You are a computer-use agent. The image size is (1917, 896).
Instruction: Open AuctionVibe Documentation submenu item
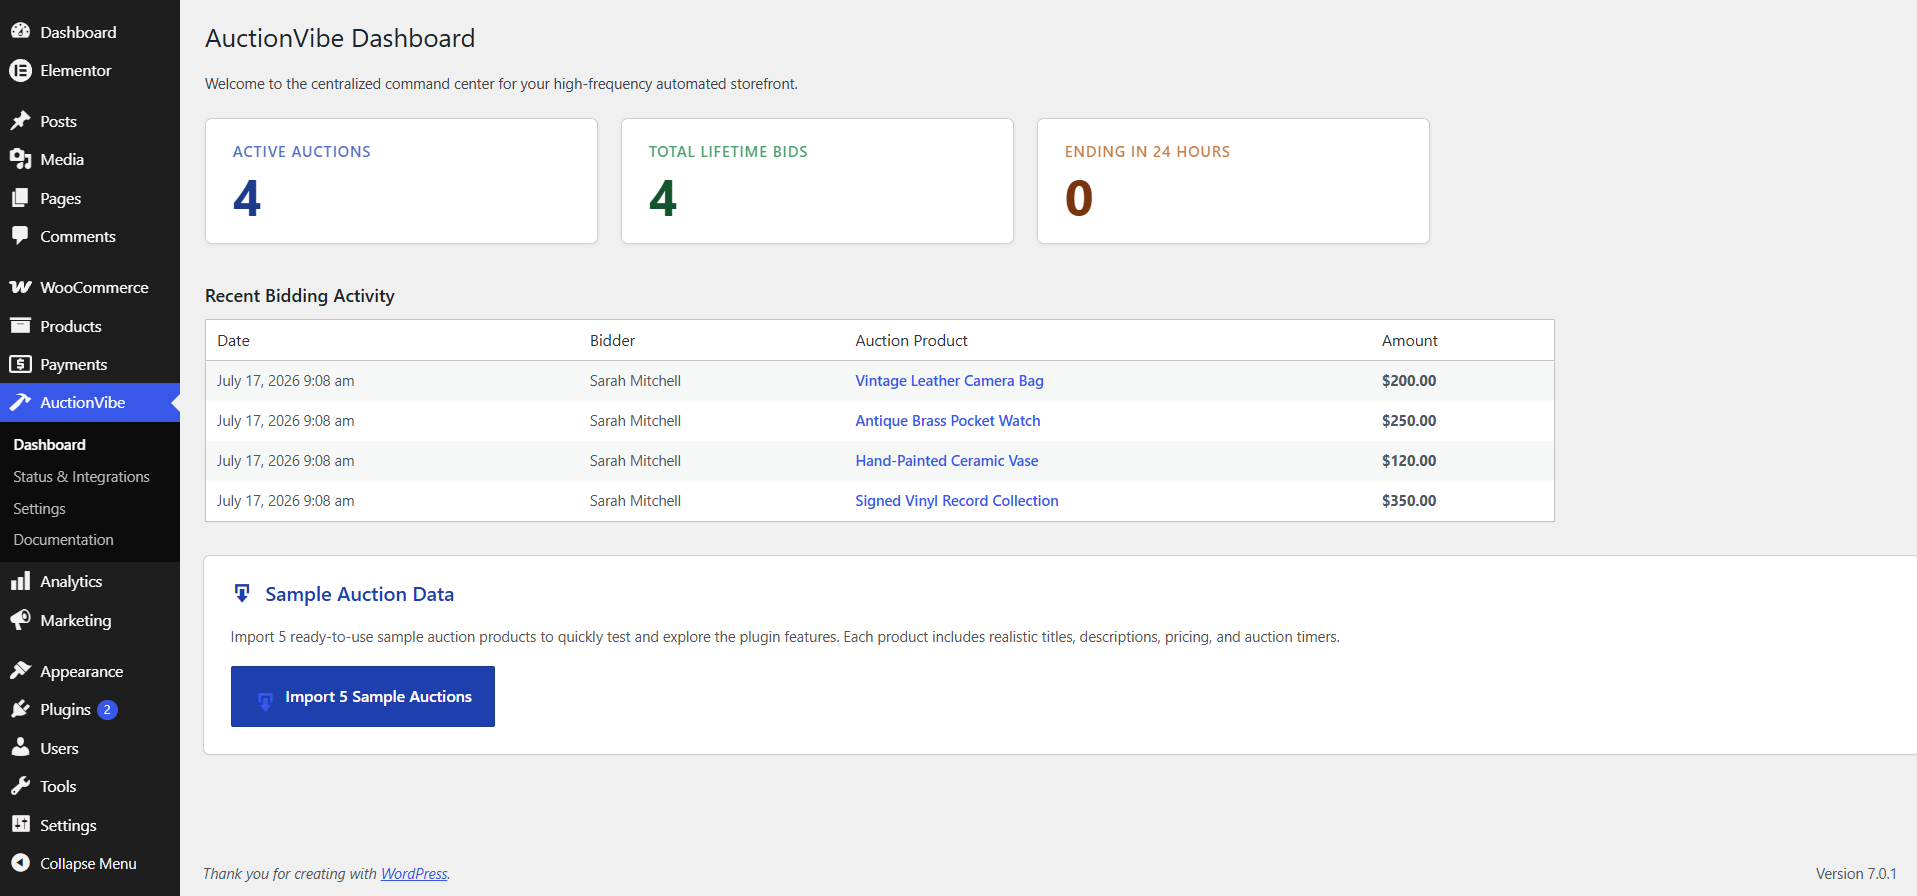pos(63,540)
